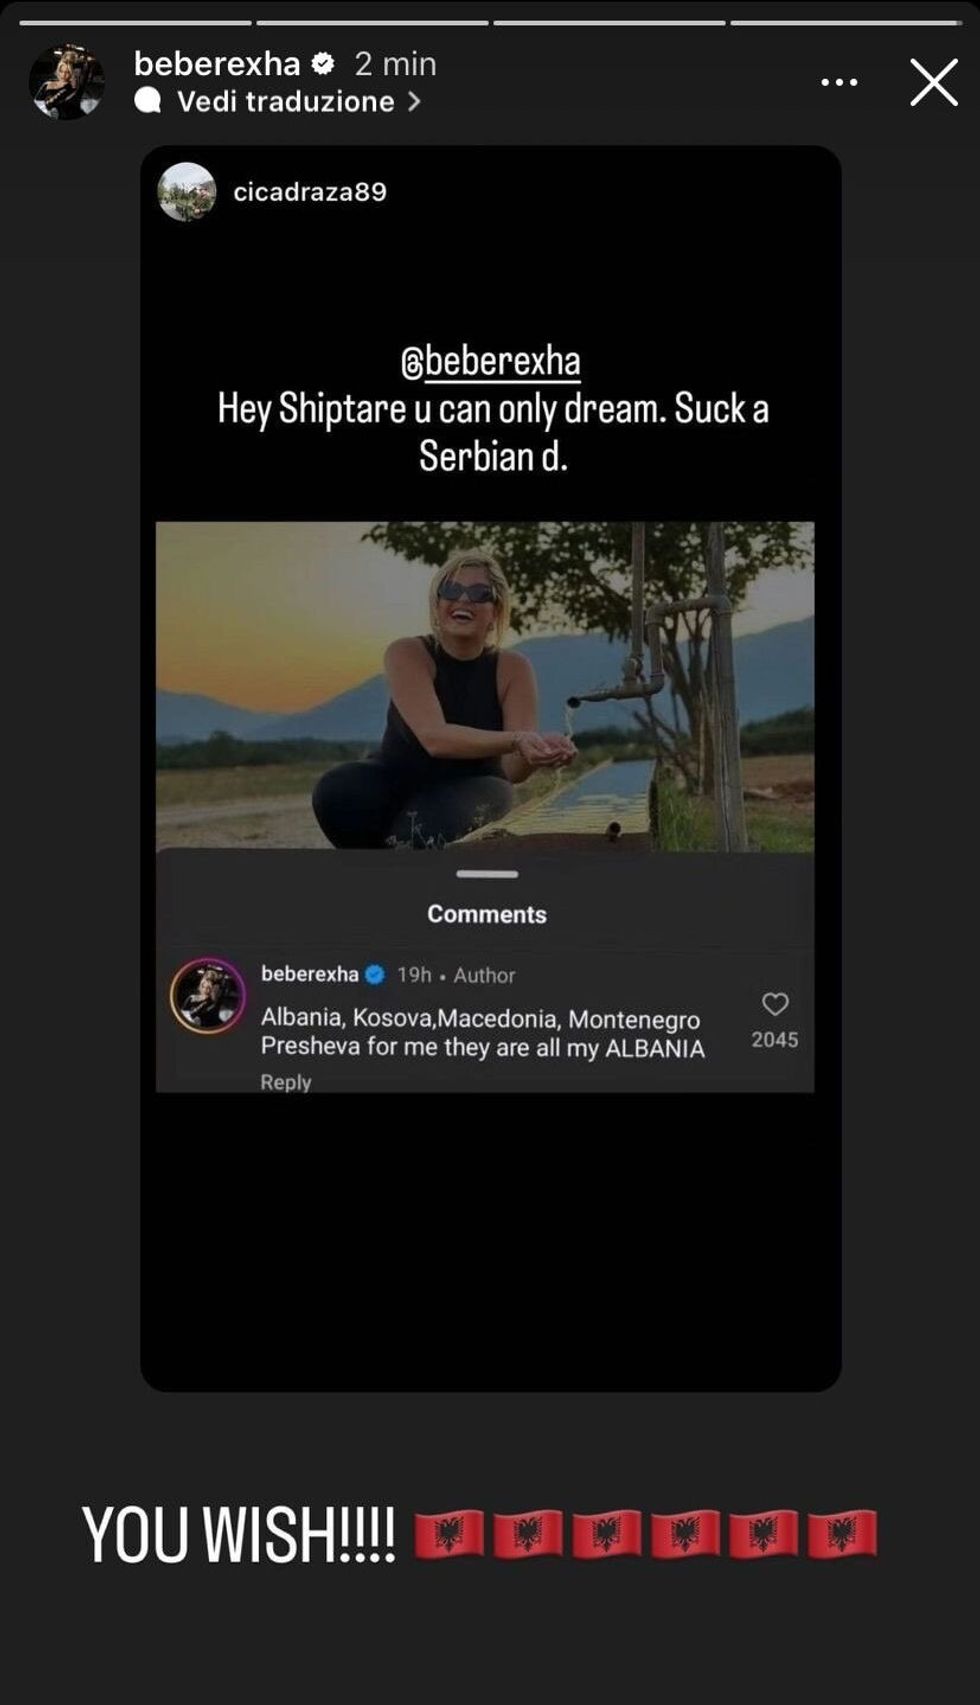Viewport: 980px width, 1705px height.
Task: Open cicadraza89 username in reshared story
Action: (x=310, y=192)
